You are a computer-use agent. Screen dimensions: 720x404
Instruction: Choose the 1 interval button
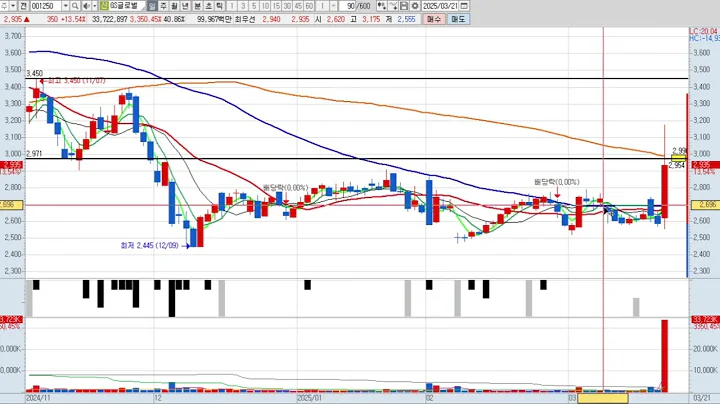coord(232,6)
